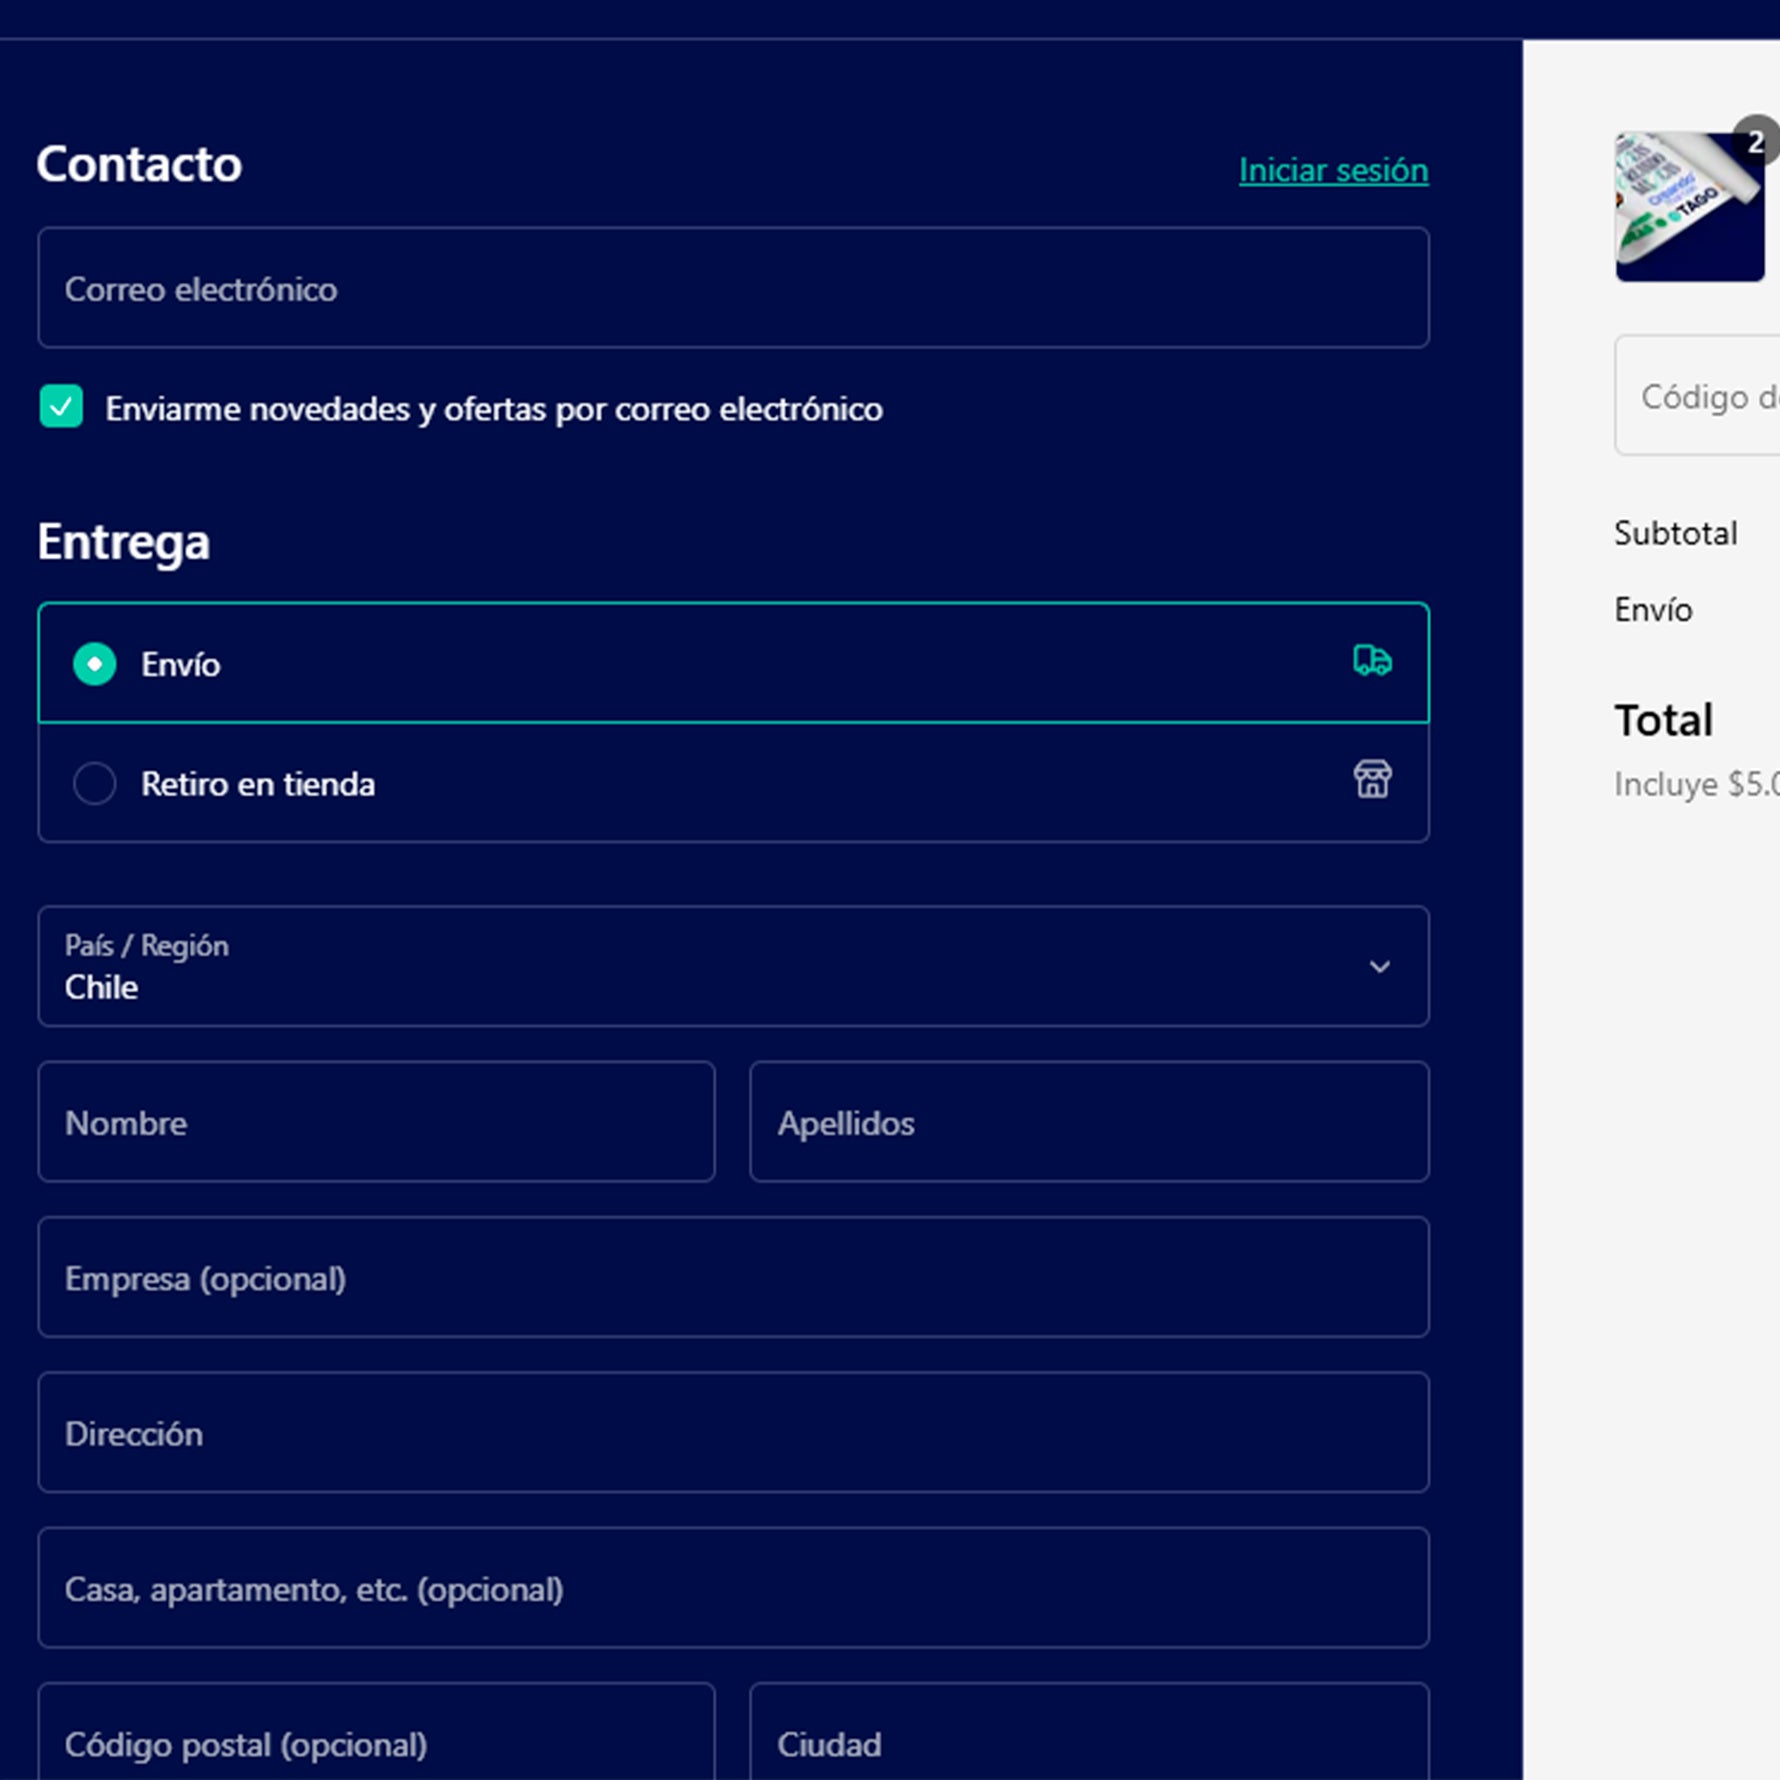Select the Código postal field
The width and height of the screenshot is (1780, 1780).
(x=376, y=1742)
